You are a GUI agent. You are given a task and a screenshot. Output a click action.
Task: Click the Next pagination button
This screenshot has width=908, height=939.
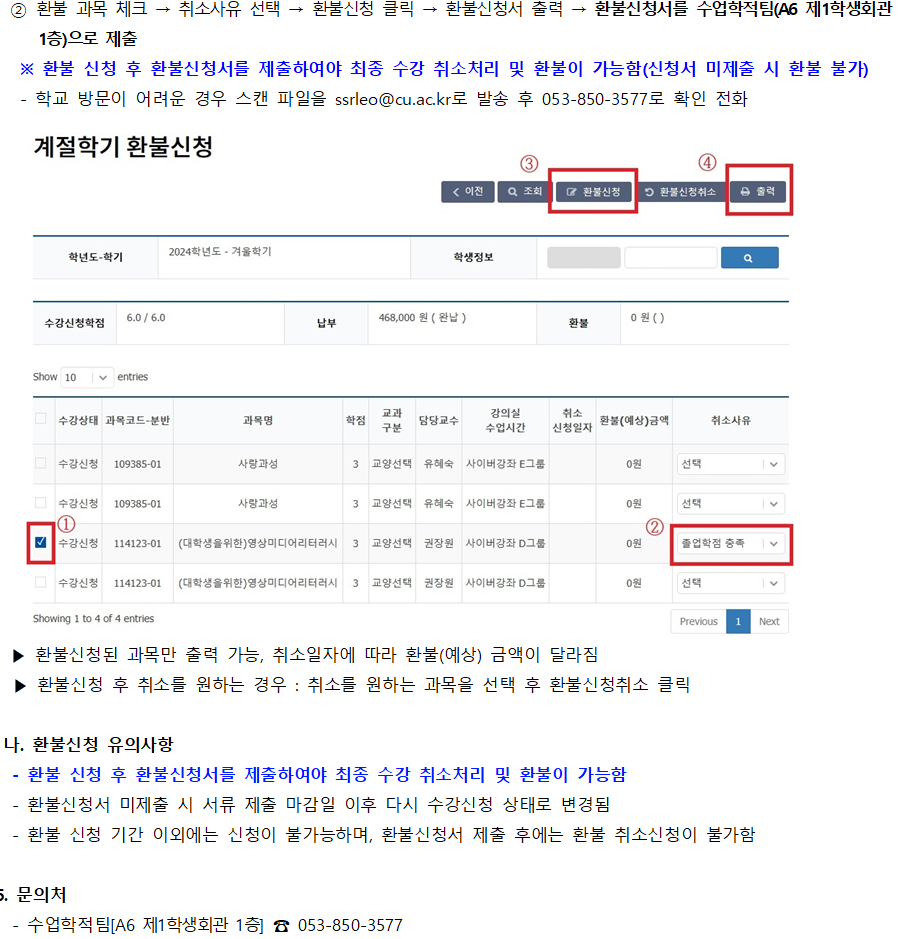[x=768, y=621]
